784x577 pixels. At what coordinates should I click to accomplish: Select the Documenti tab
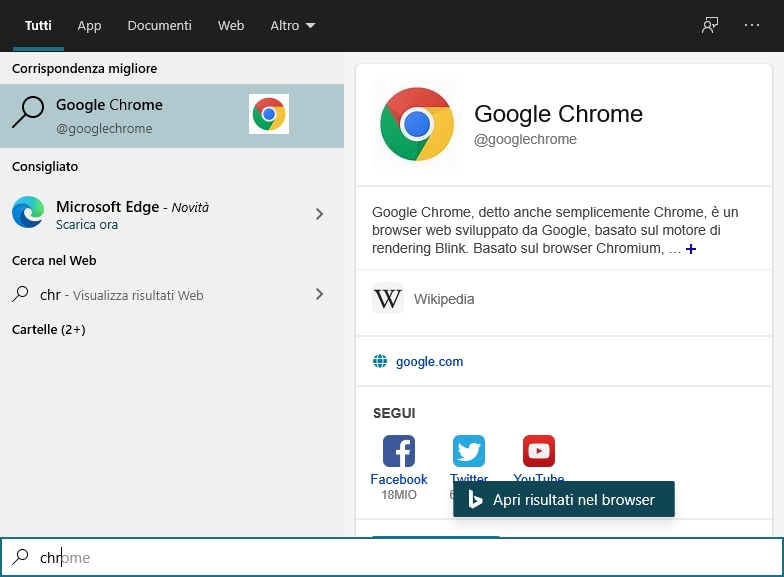pos(159,26)
